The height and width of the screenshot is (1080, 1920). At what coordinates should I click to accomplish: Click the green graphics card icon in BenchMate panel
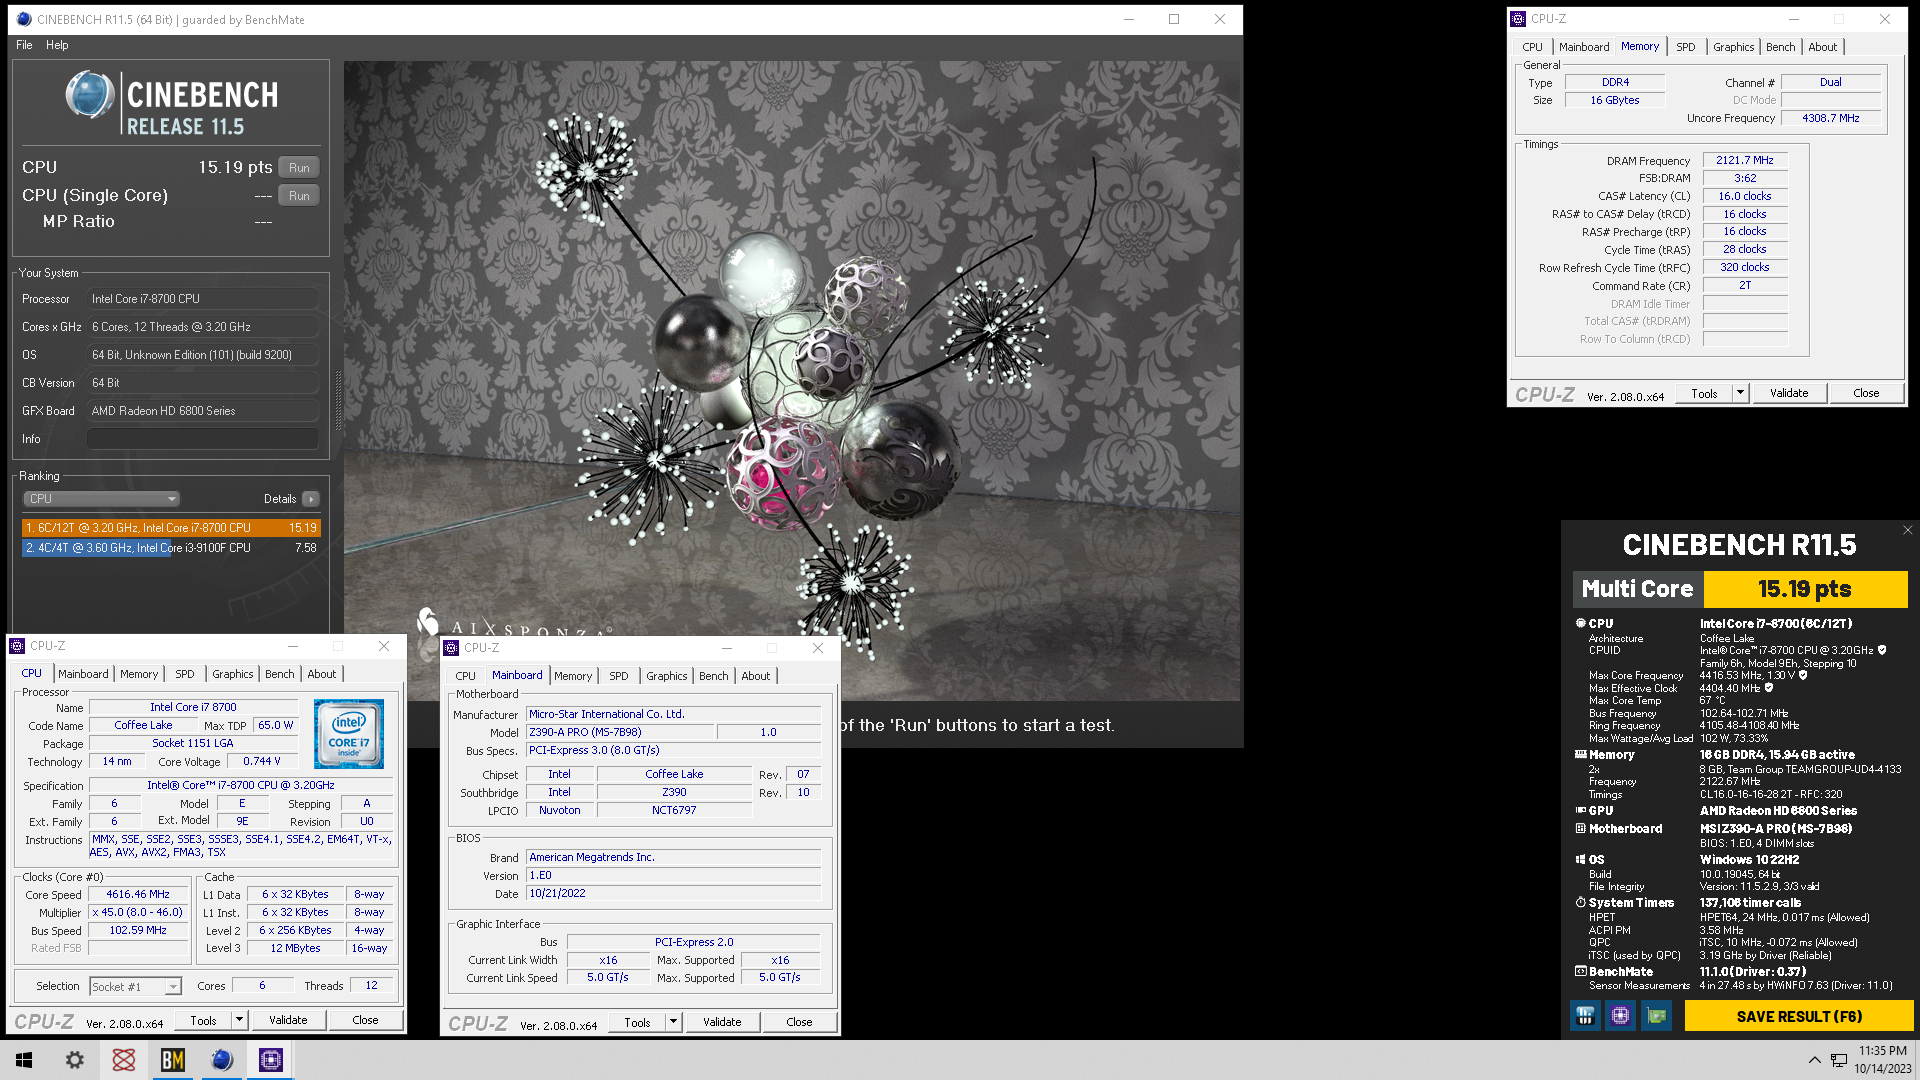pos(1656,1016)
